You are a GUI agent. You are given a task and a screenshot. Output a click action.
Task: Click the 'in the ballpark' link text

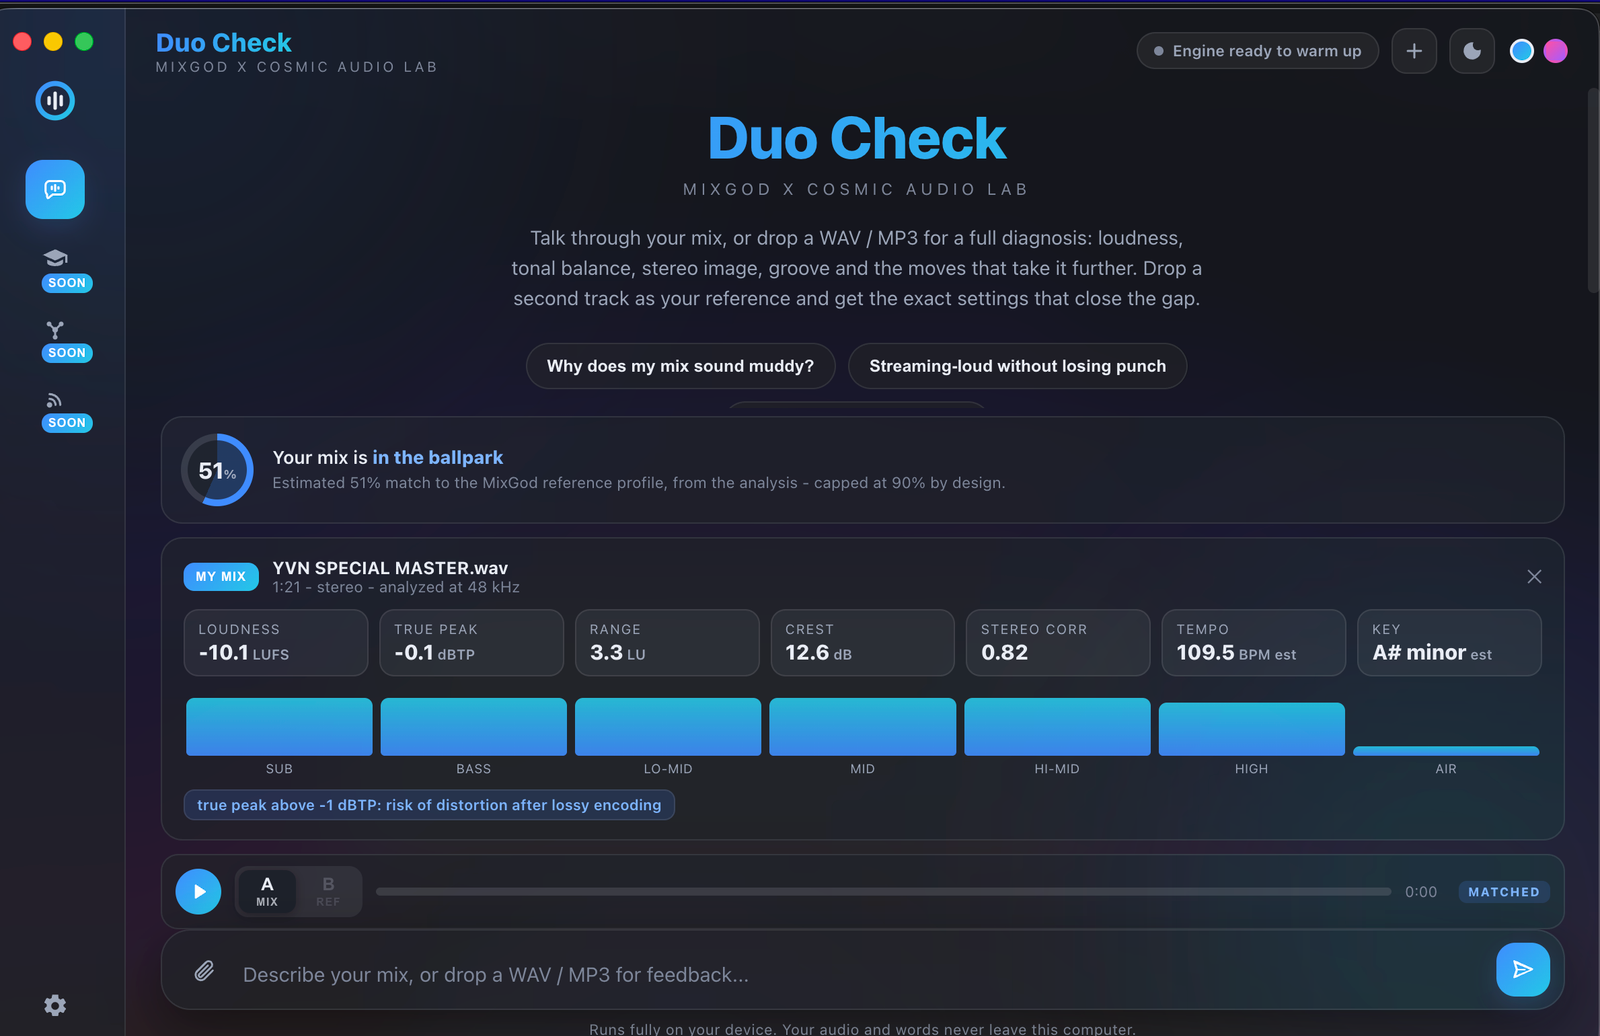(x=438, y=457)
